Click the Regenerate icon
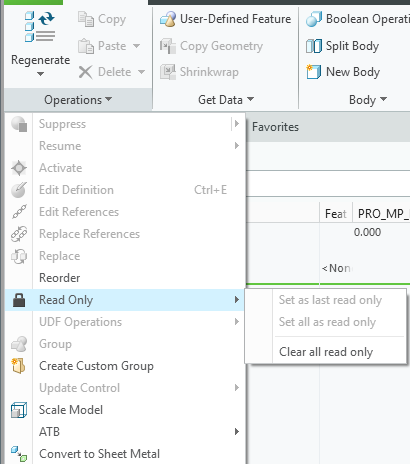This screenshot has height=464, width=410. (x=40, y=27)
